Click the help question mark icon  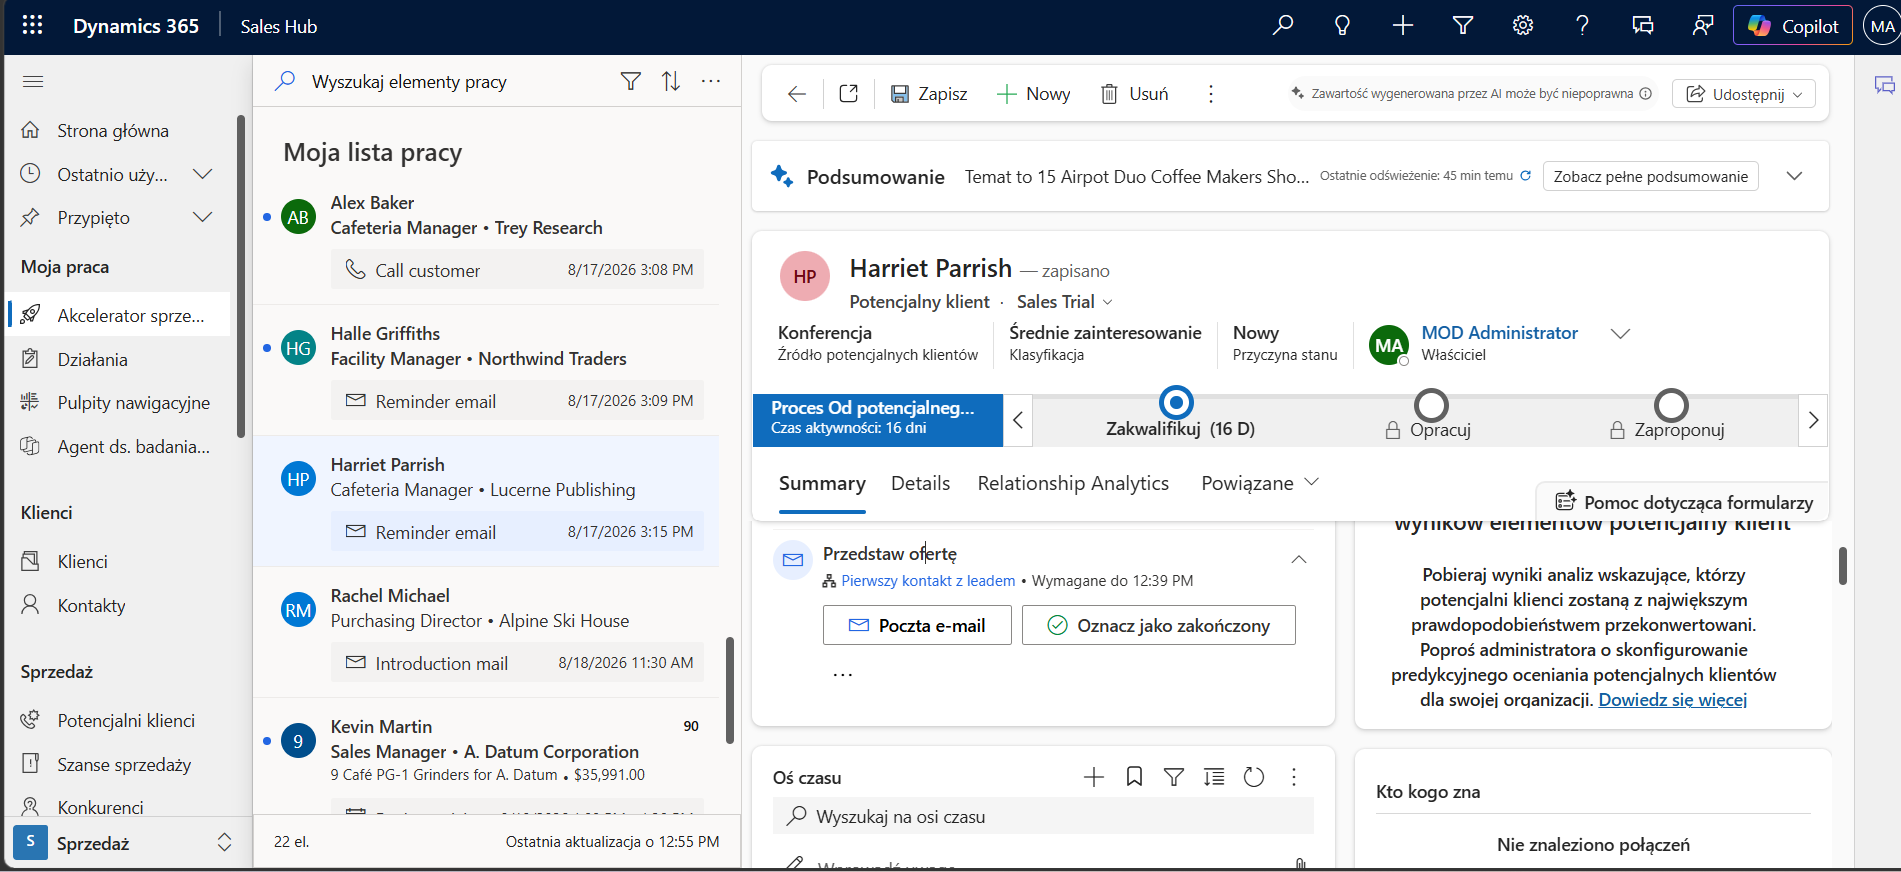(1582, 26)
